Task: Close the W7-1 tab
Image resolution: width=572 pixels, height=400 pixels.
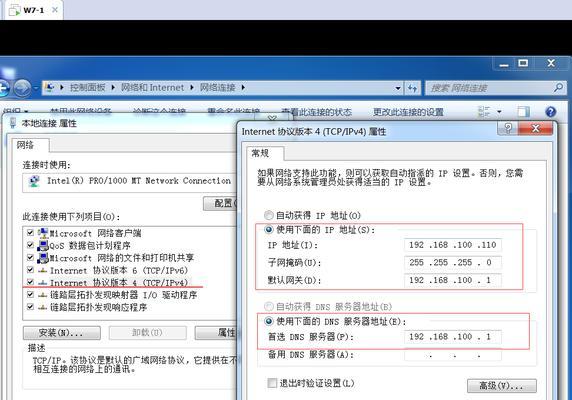Action: (x=55, y=10)
